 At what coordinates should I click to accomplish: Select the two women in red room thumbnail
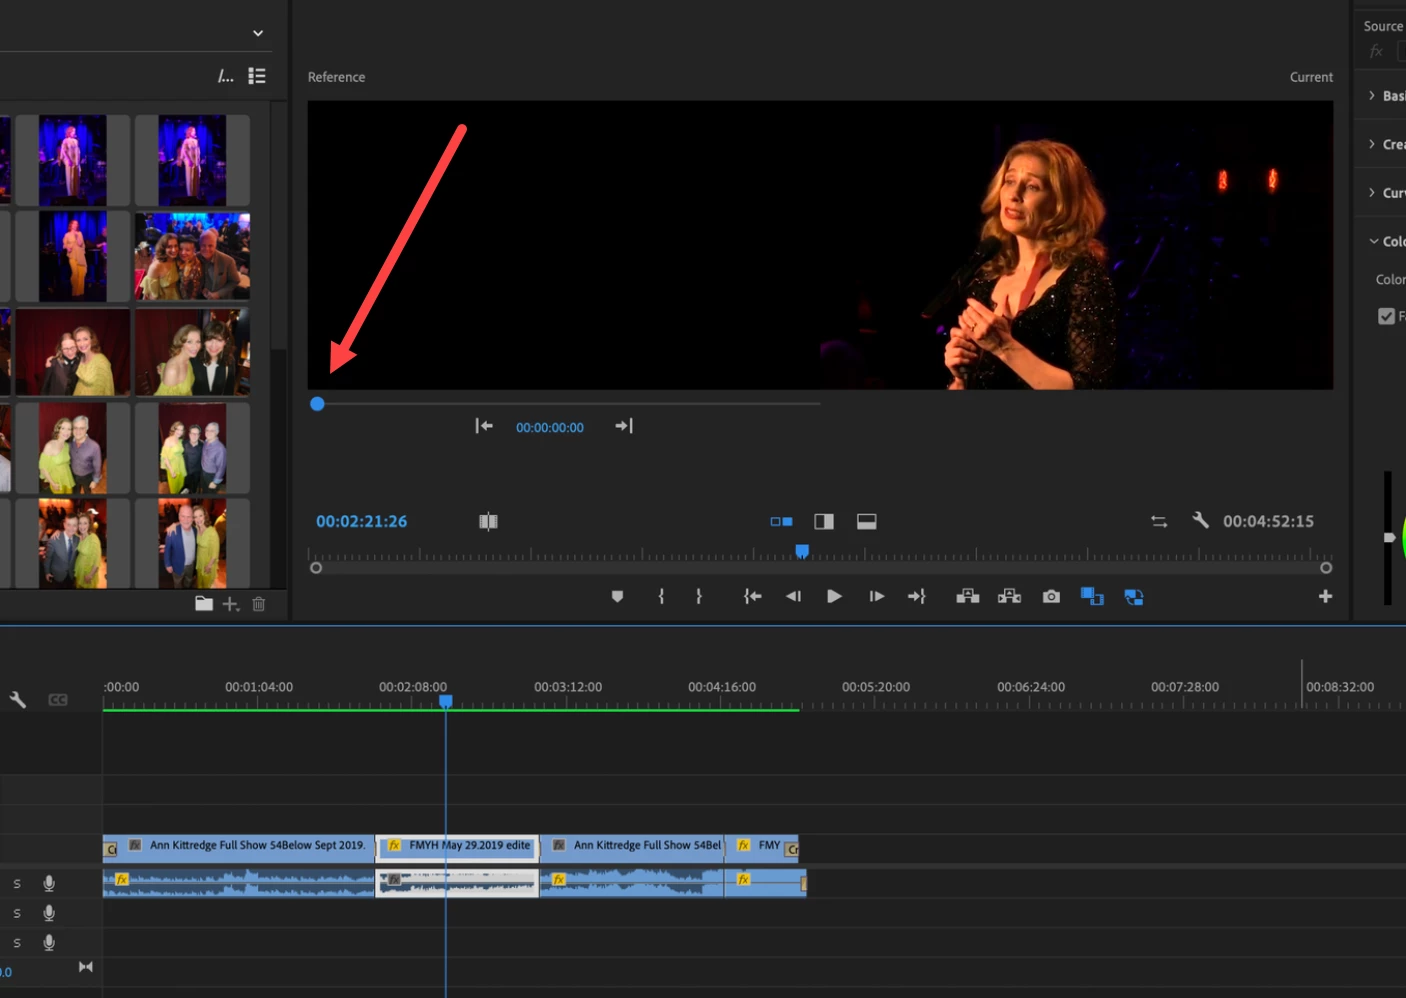(x=73, y=352)
